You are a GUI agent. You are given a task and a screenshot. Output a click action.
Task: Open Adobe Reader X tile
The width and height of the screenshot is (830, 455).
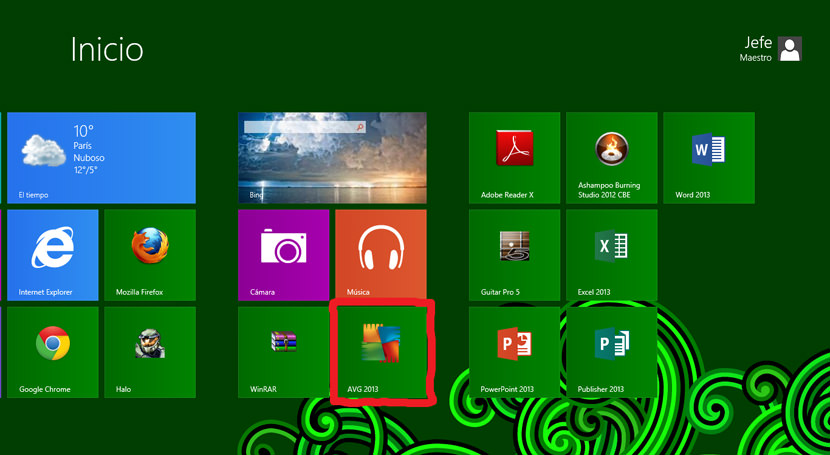(515, 158)
